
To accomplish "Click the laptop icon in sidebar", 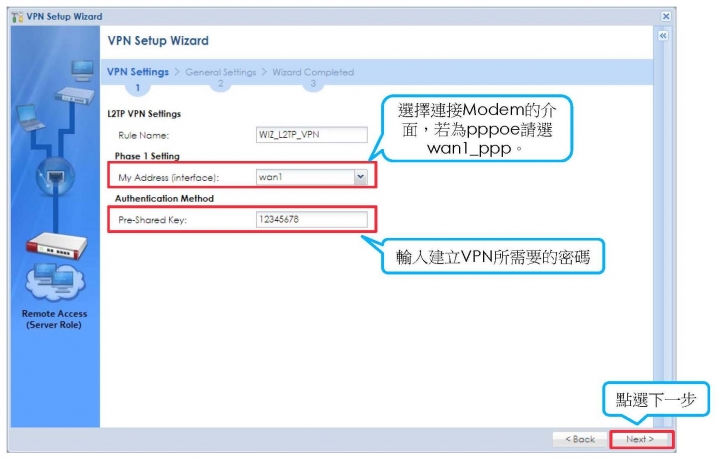I will click(x=30, y=118).
